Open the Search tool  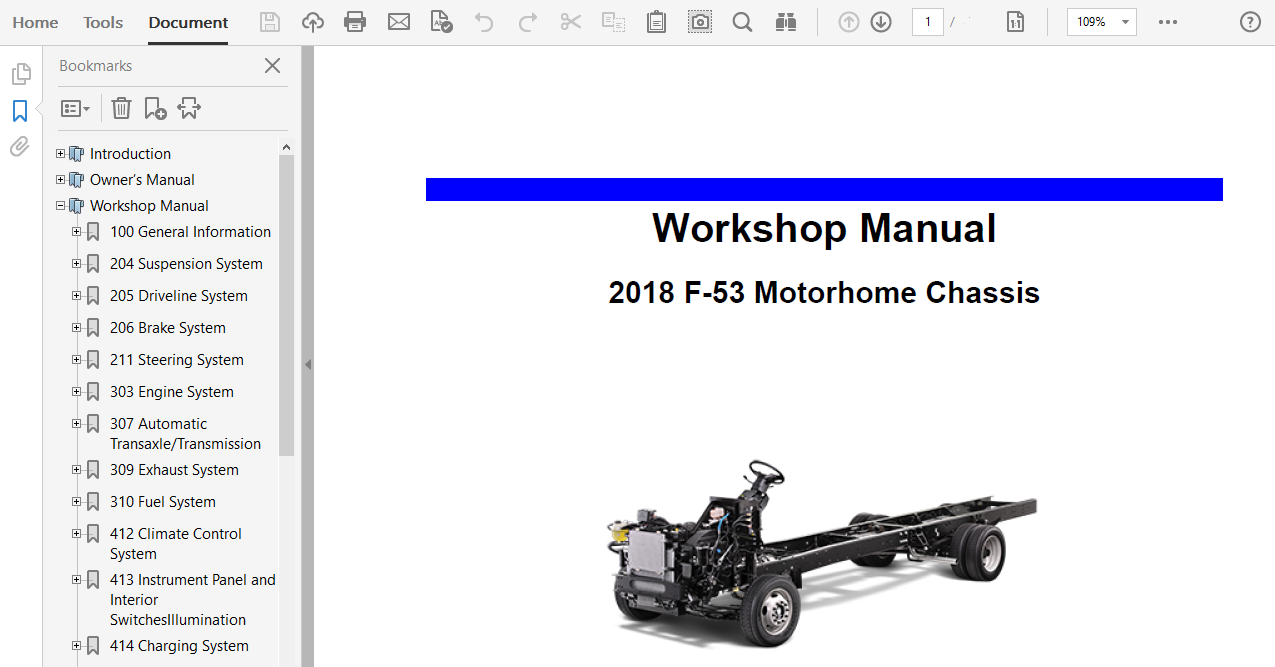[x=742, y=20]
